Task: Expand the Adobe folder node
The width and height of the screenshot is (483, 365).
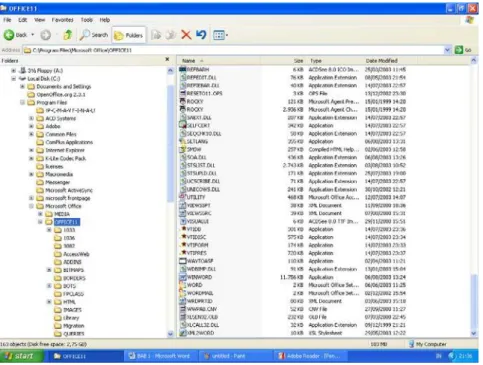Action: 31,126
